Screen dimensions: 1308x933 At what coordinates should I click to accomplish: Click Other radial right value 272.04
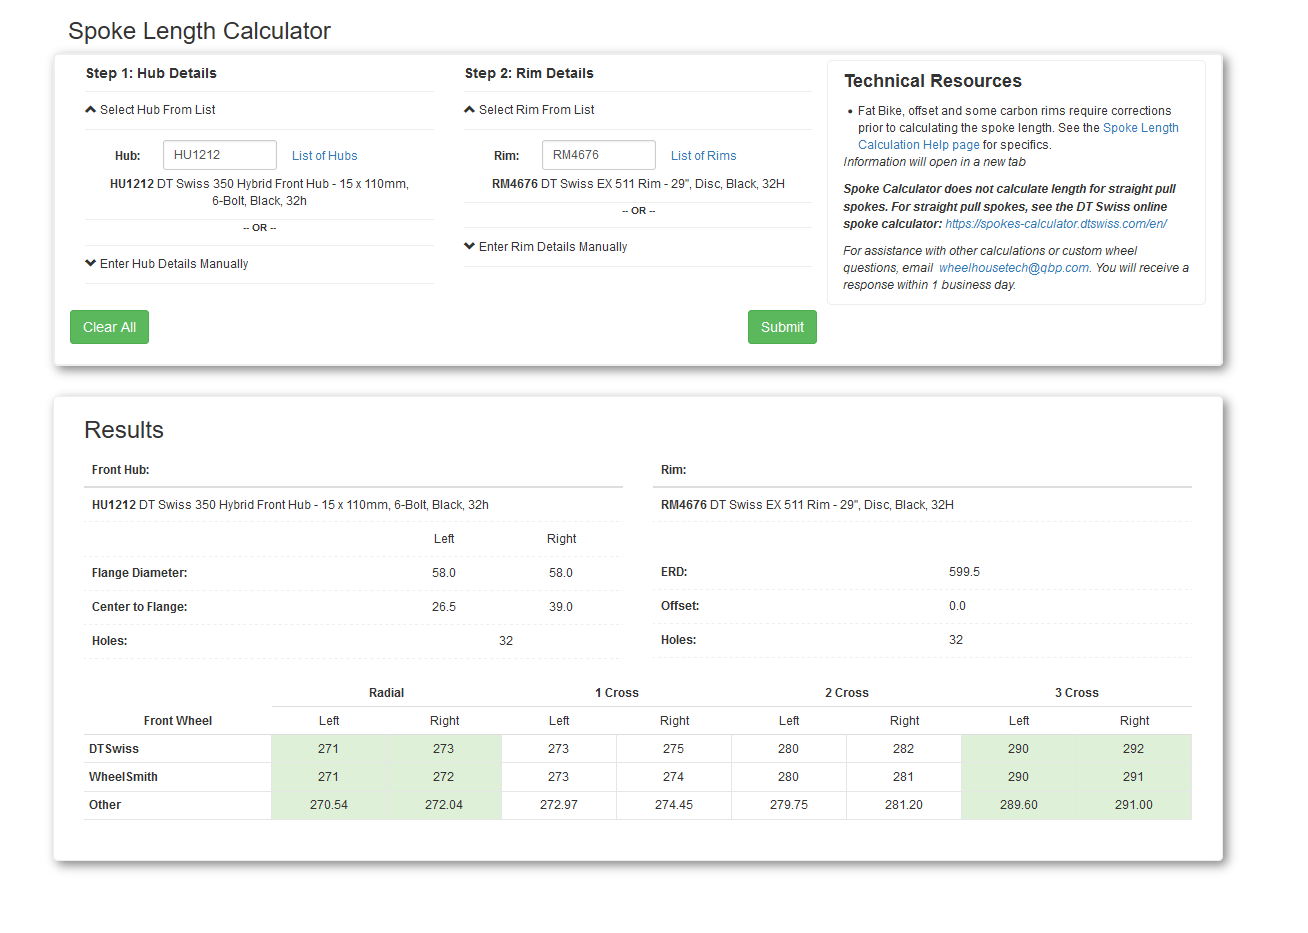(x=444, y=805)
